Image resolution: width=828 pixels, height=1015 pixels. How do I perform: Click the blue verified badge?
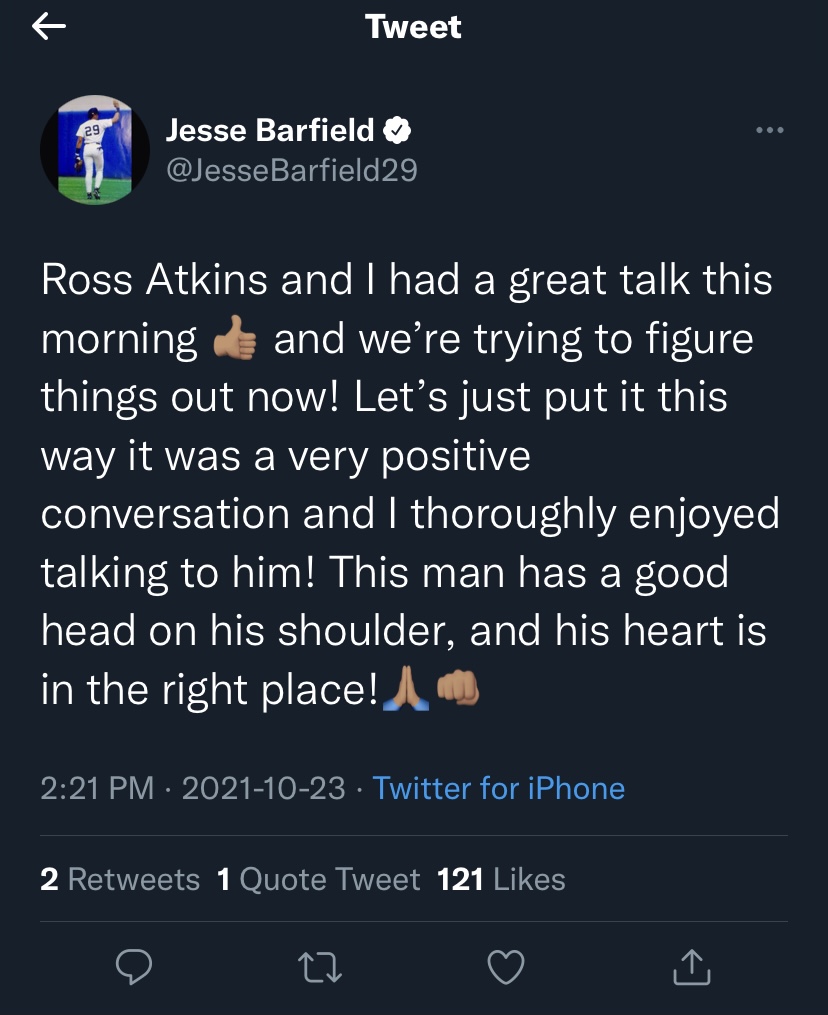(398, 130)
